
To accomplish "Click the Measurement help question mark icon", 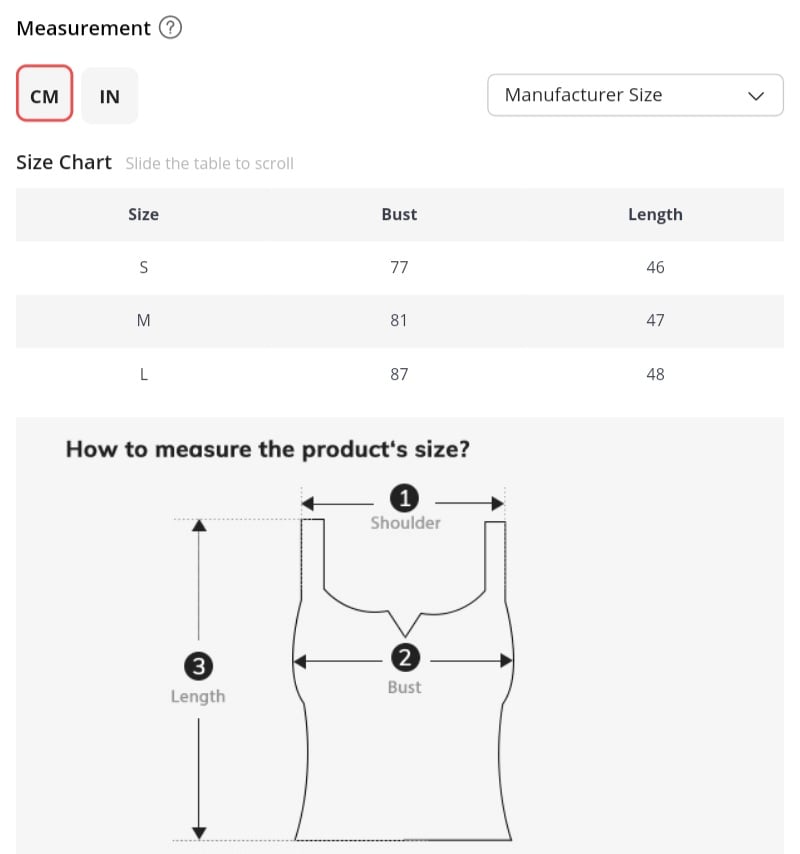I will pos(171,28).
